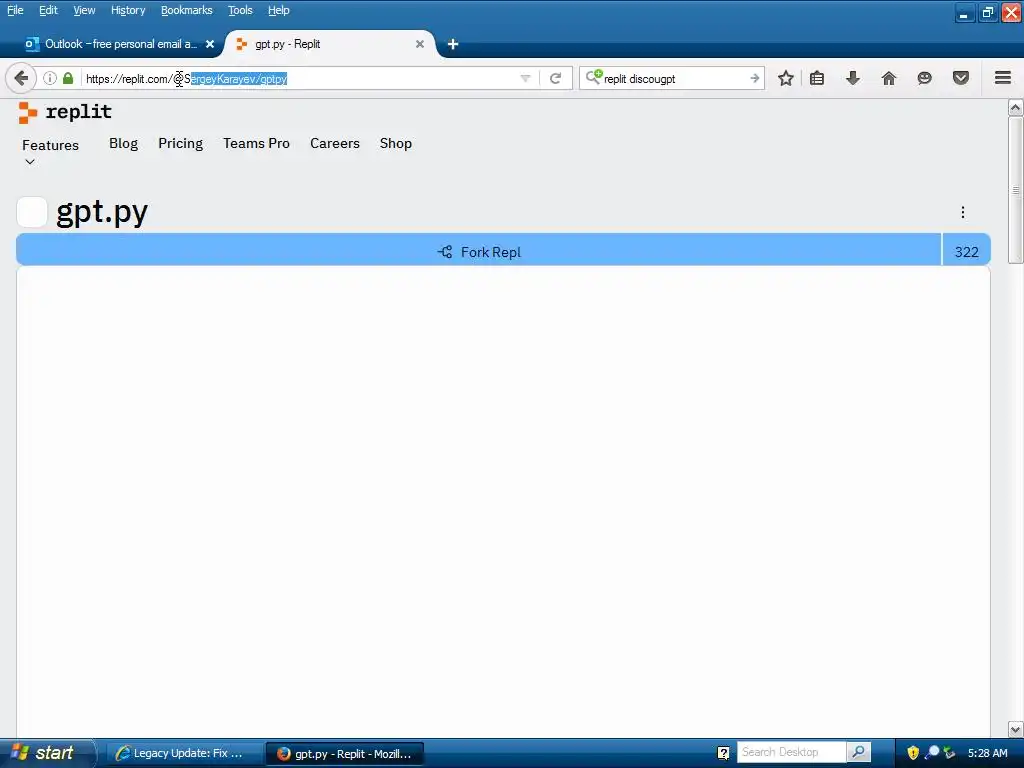Open the View menu
Image resolution: width=1024 pixels, height=768 pixels.
point(84,10)
